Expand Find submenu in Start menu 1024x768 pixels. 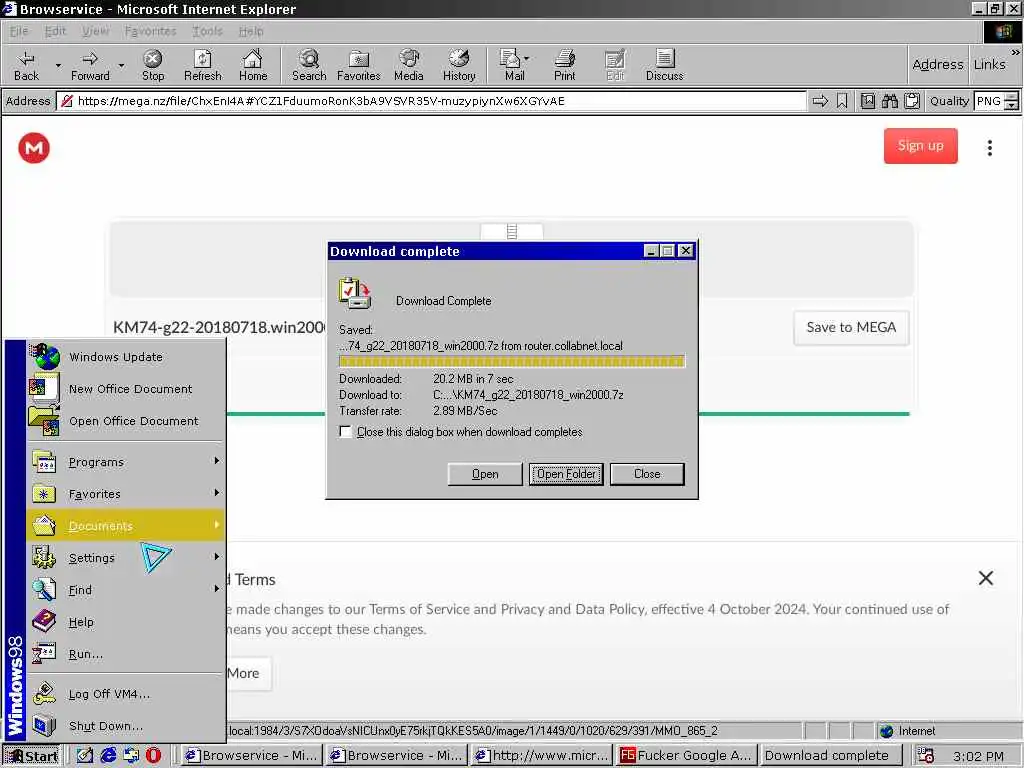pos(127,590)
